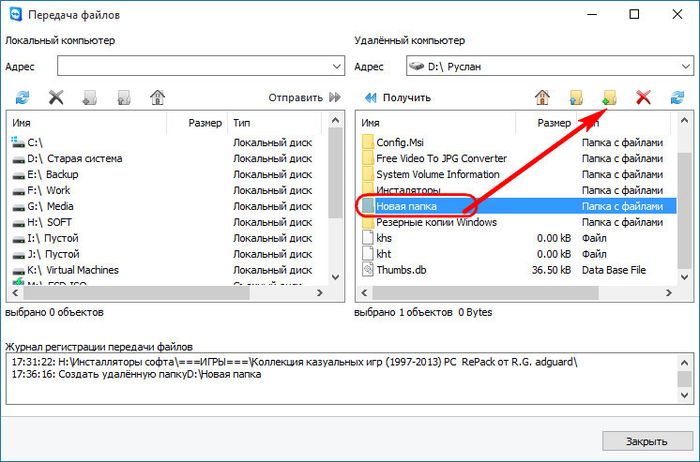Go up one folder on remote computer
This screenshot has width=700, height=462.
575,97
